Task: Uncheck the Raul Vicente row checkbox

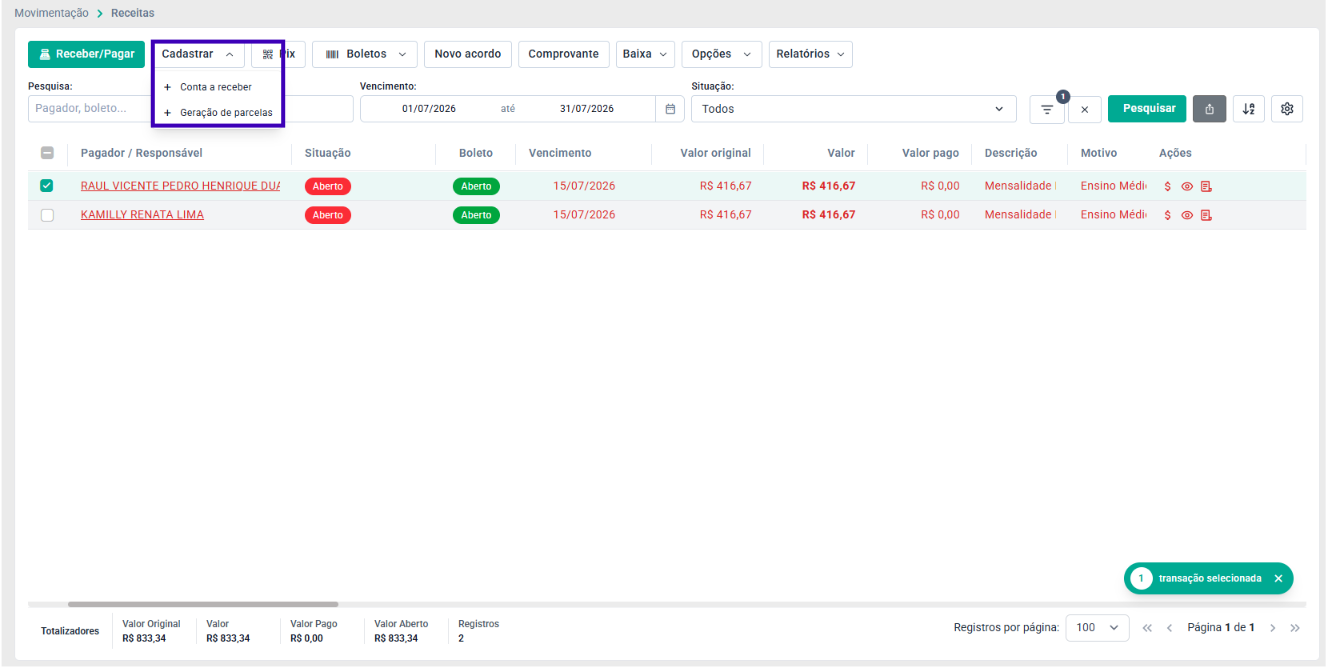Action: tap(47, 186)
